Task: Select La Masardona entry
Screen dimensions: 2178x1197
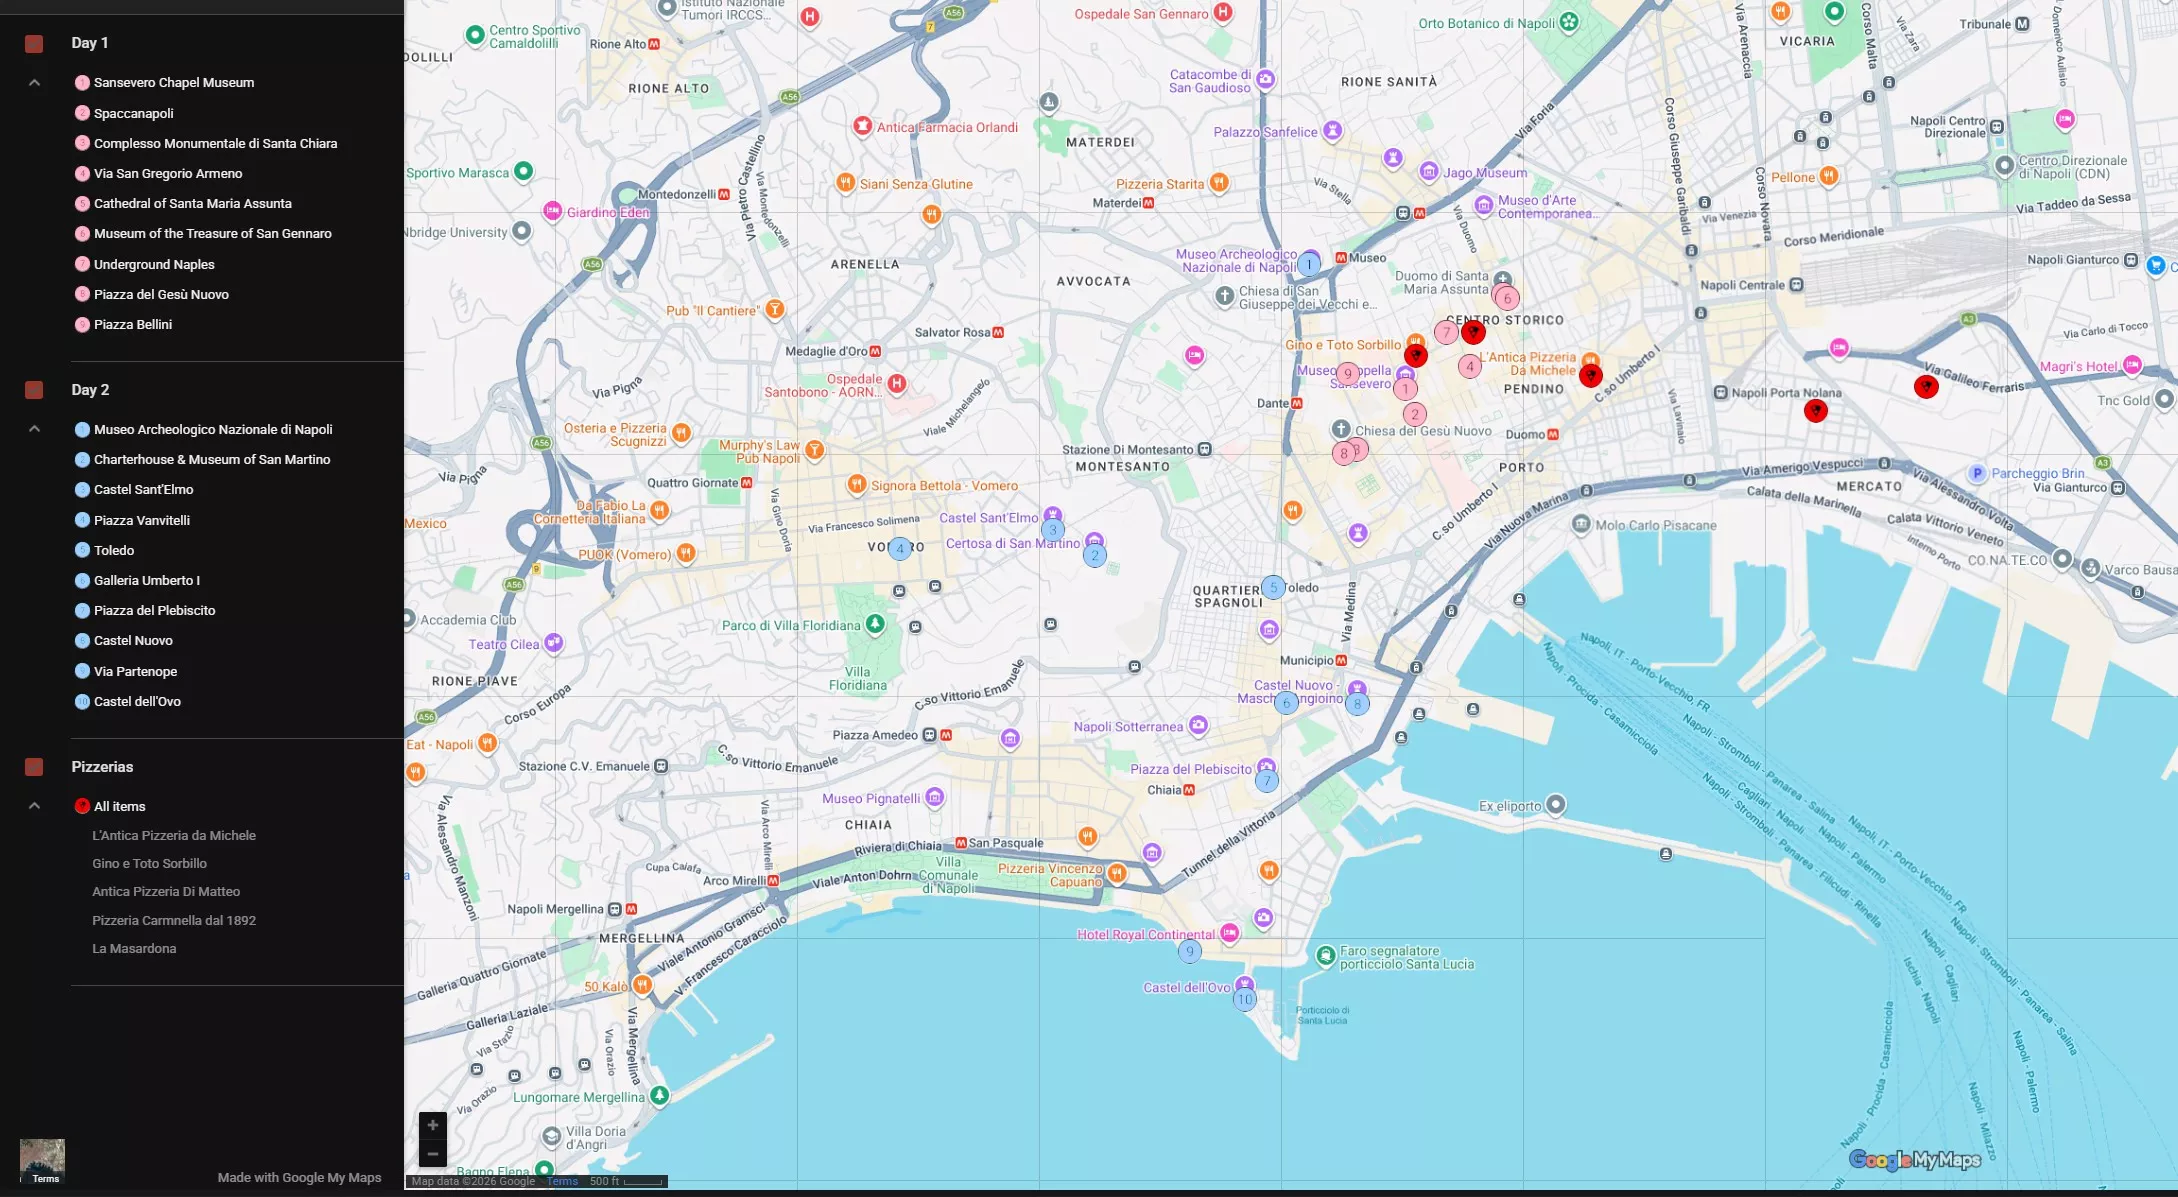Action: 134,948
